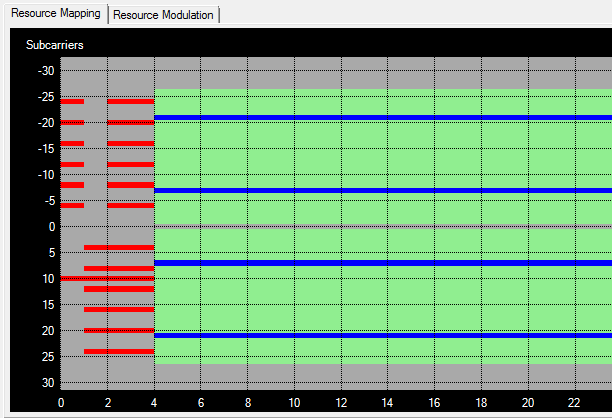Click symbol 12 on the horizontal axis
Screen dimensions: 612x418
click(x=341, y=403)
